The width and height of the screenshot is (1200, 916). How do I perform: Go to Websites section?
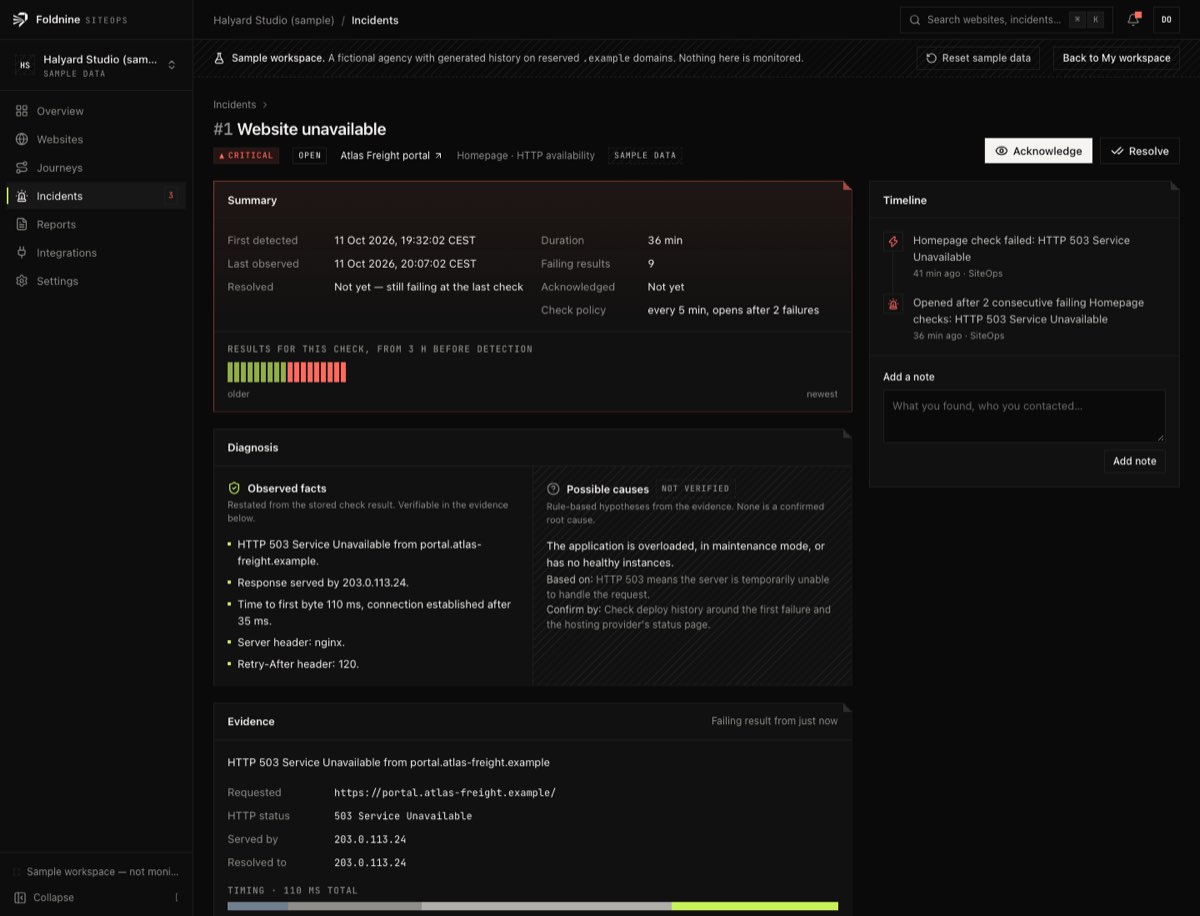96,139
